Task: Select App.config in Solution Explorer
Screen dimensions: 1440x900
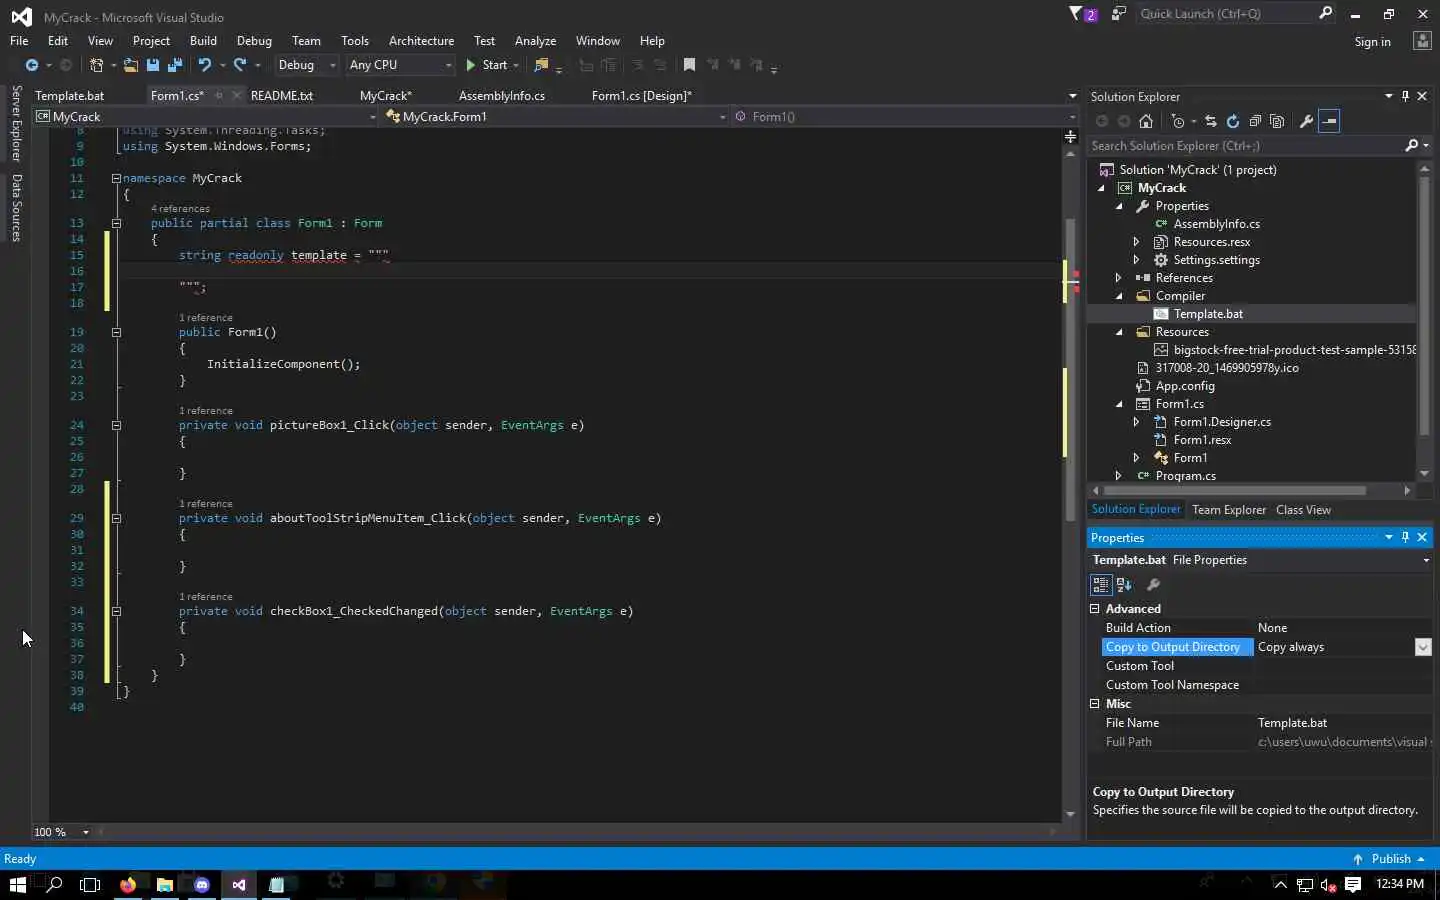Action: tap(1185, 386)
